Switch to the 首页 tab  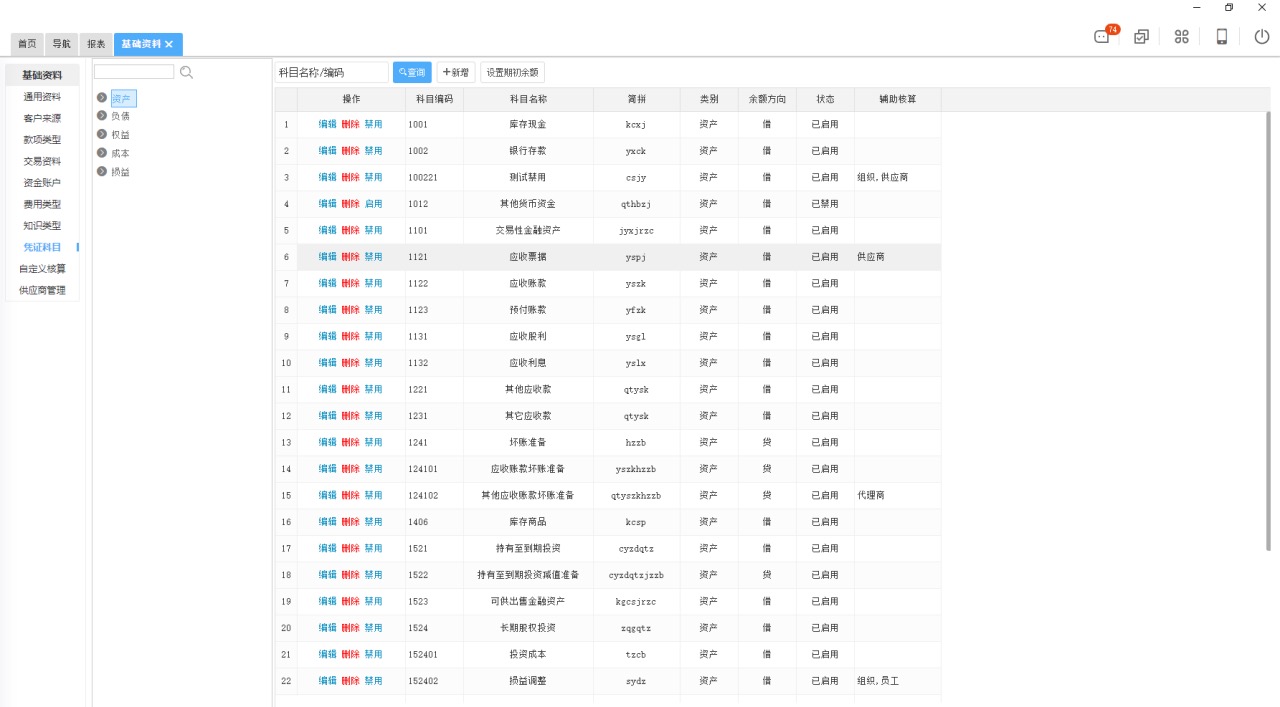point(27,44)
